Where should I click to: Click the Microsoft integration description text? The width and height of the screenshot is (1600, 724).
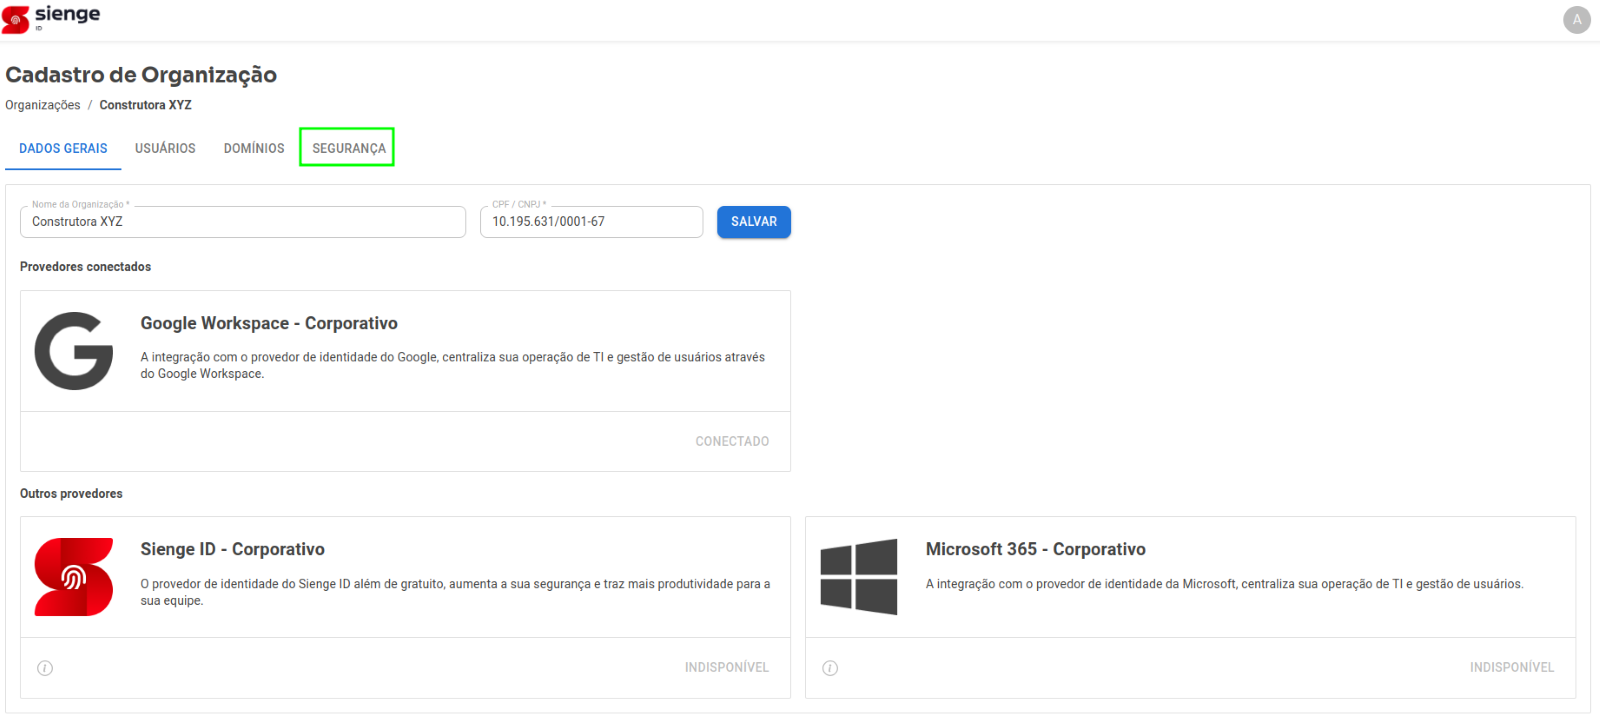(1225, 584)
